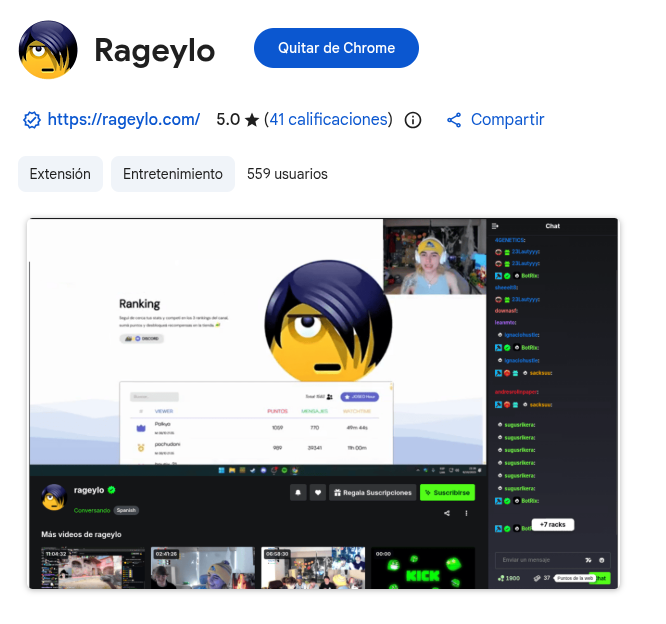Select the Extensión chip

coord(60,174)
